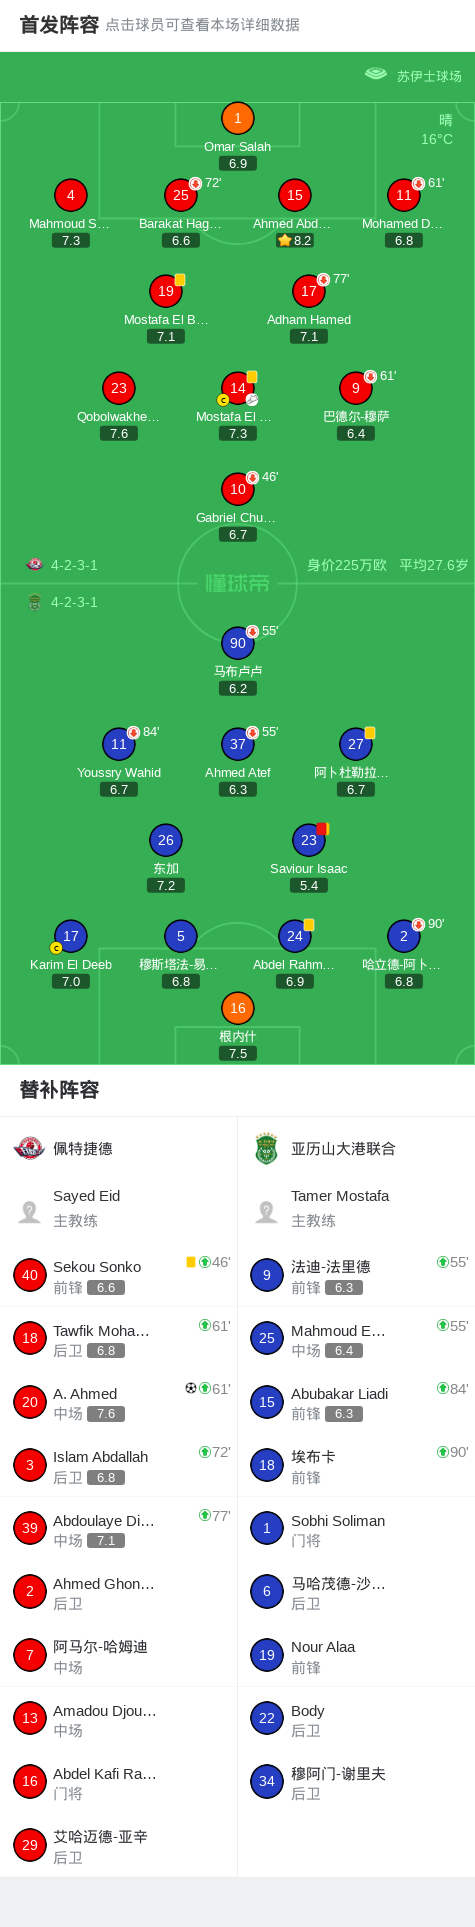Open substitute Sekou Sonko row
This screenshot has height=1927, width=475.
[x=119, y=1275]
